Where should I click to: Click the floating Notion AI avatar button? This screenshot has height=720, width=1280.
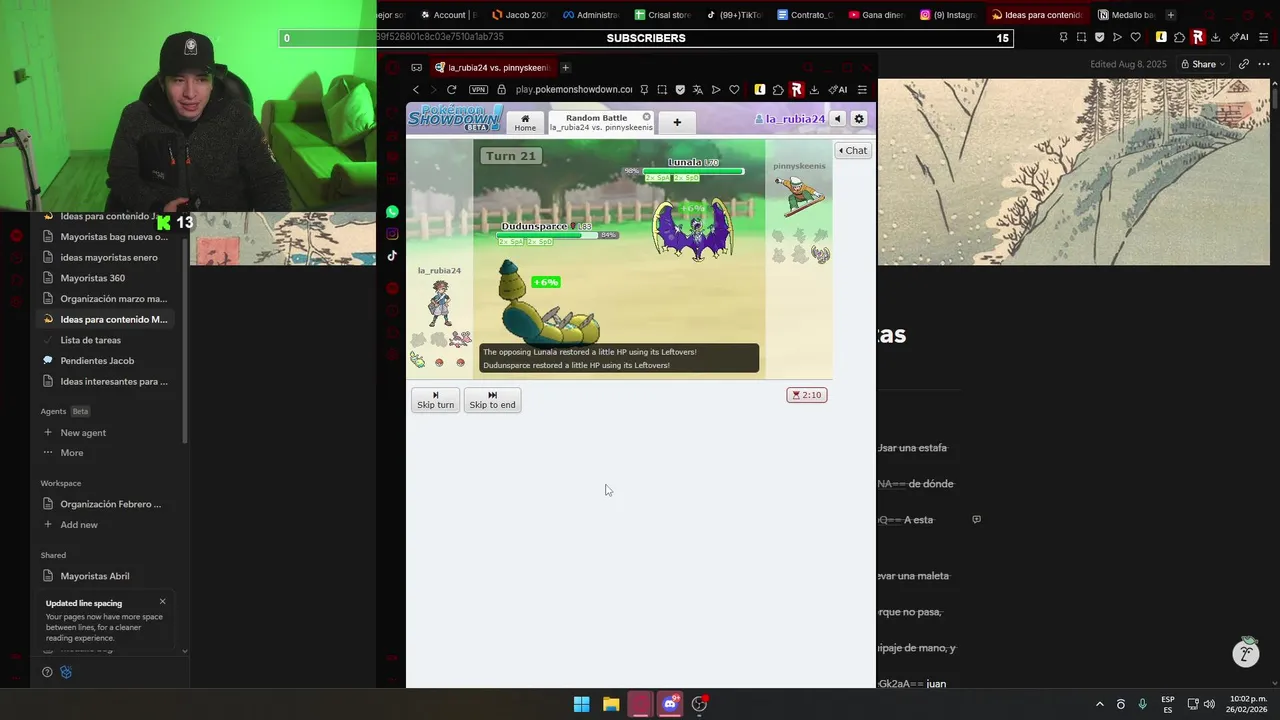click(x=1246, y=652)
